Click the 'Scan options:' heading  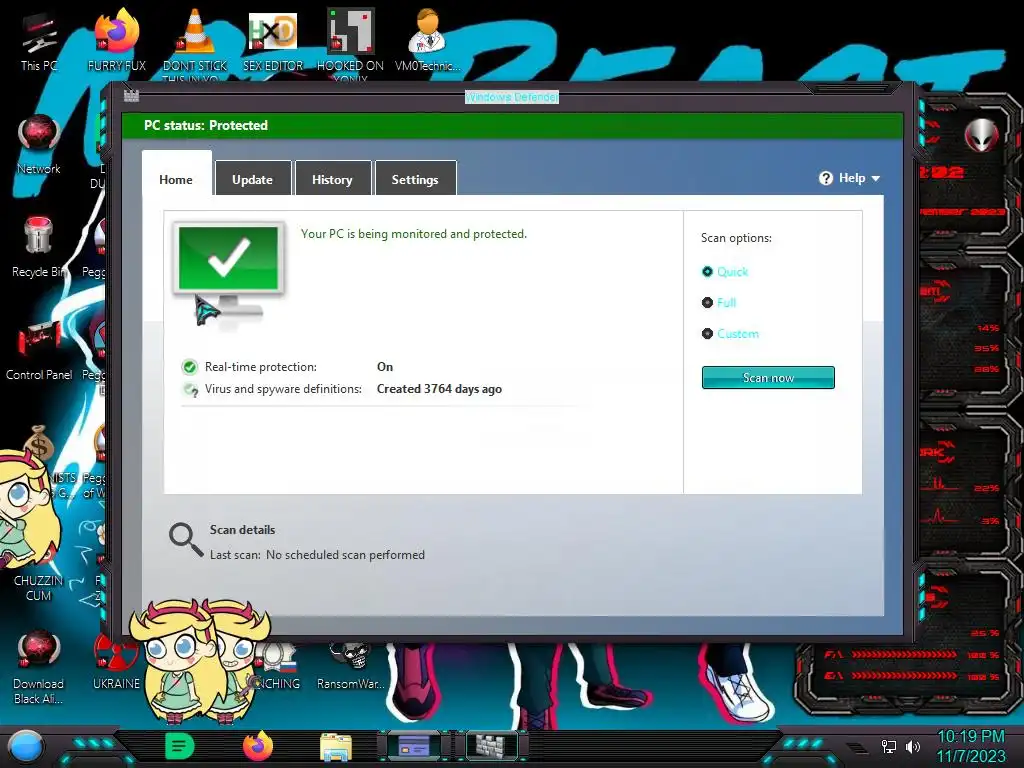736,238
